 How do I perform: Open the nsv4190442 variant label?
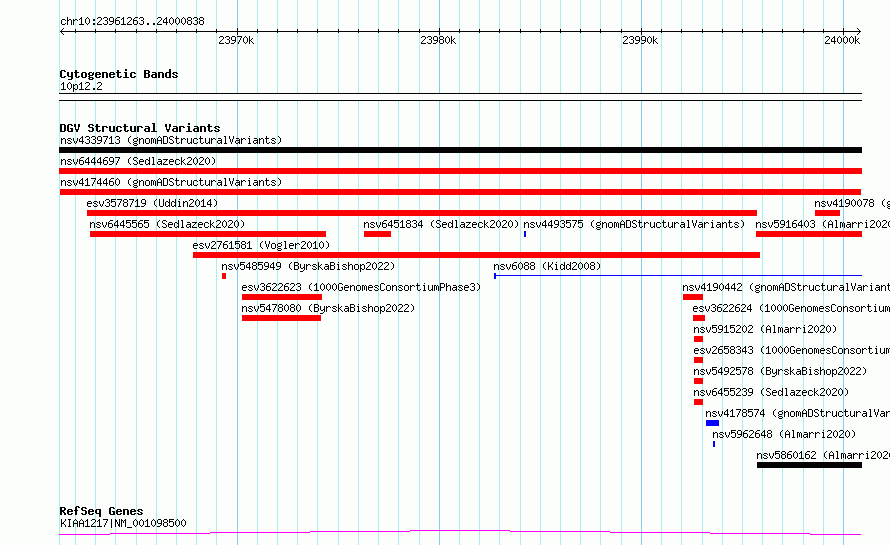click(x=786, y=287)
